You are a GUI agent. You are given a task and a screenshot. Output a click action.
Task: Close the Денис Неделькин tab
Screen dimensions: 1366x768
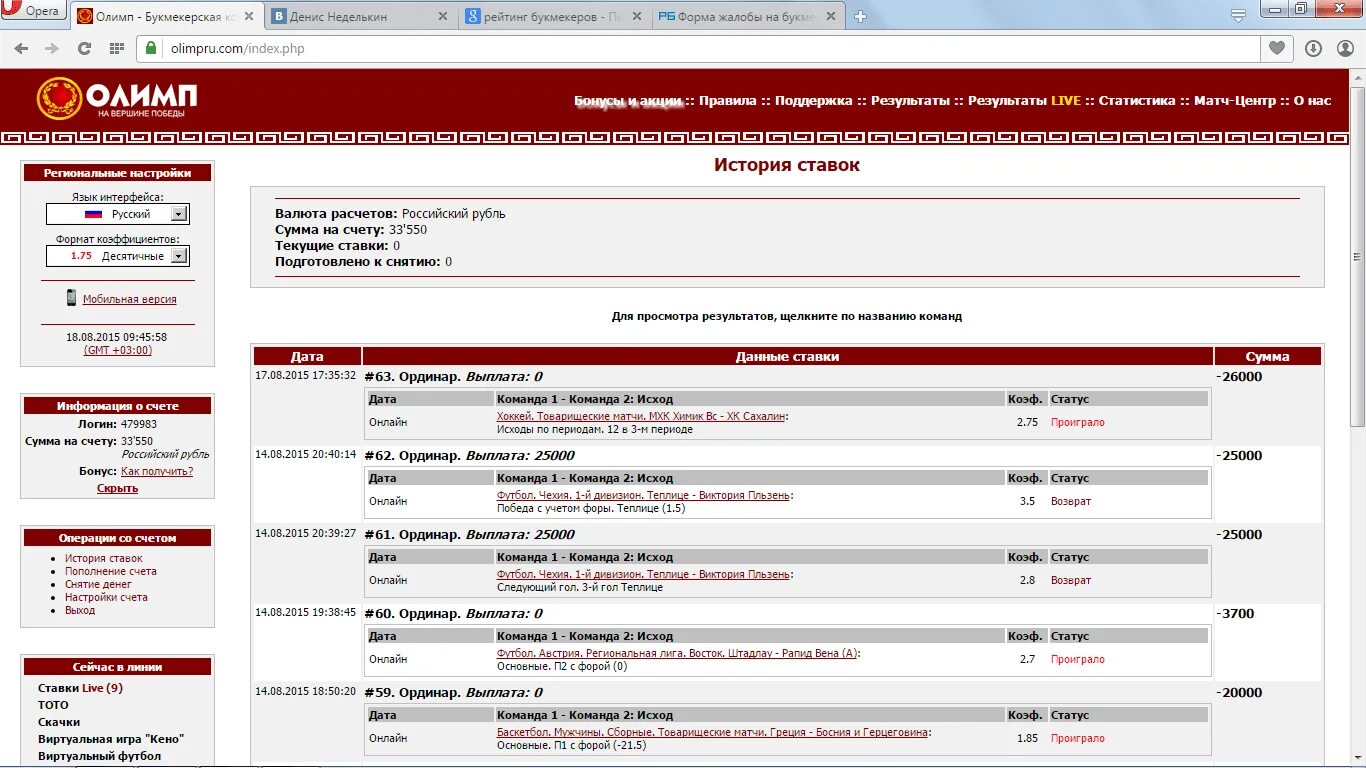click(444, 17)
